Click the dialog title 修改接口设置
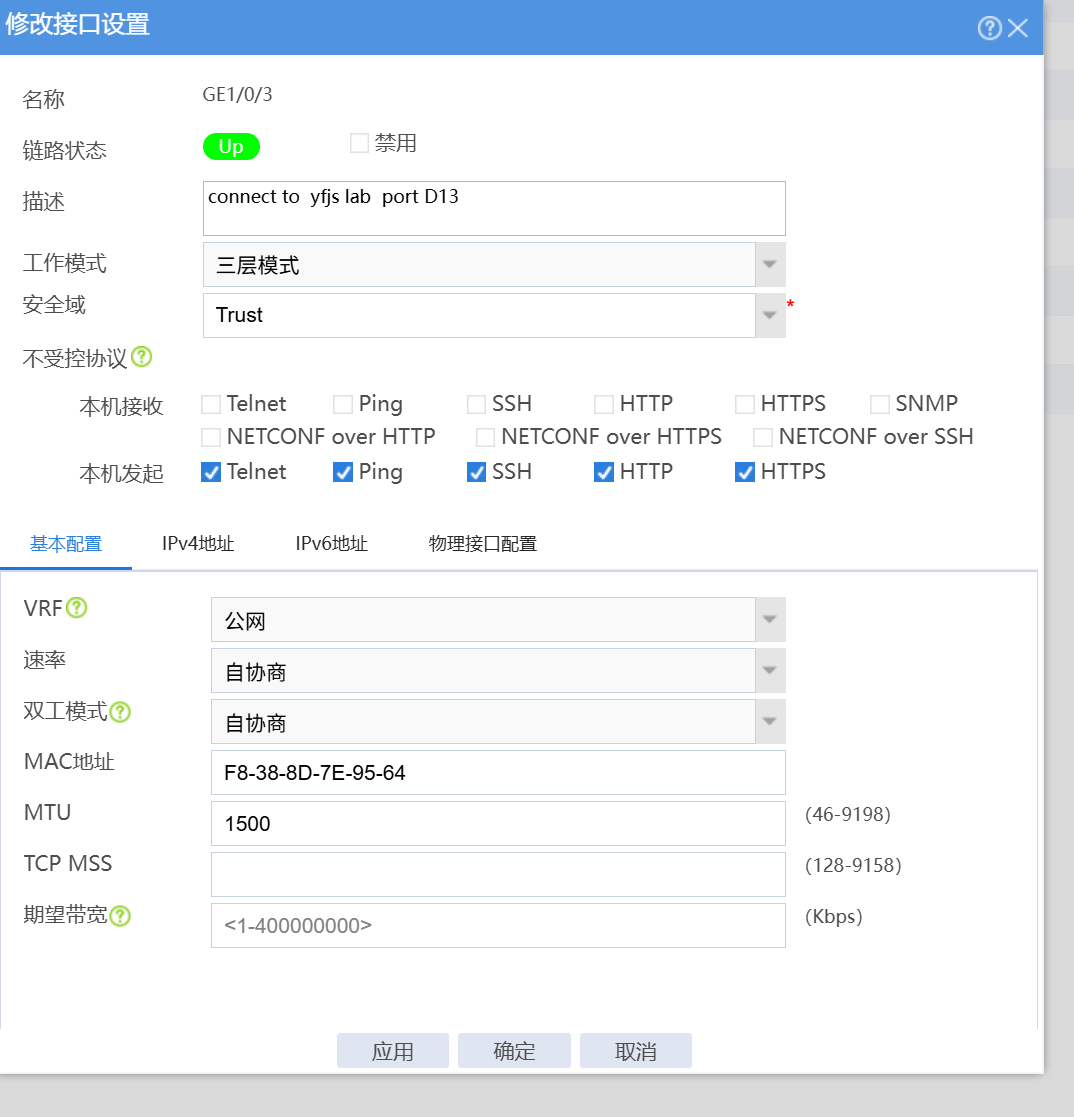1074x1117 pixels. (x=77, y=24)
